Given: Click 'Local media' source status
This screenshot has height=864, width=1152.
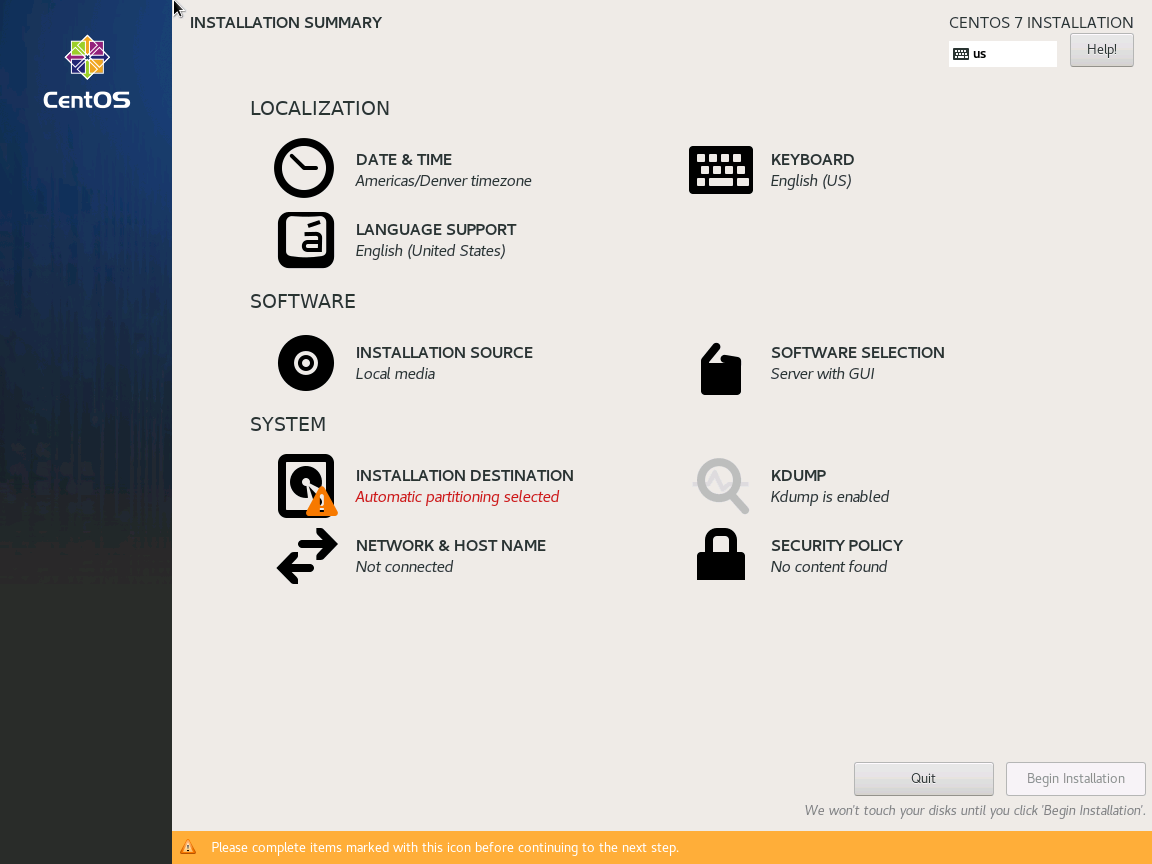Looking at the screenshot, I should click(x=395, y=373).
